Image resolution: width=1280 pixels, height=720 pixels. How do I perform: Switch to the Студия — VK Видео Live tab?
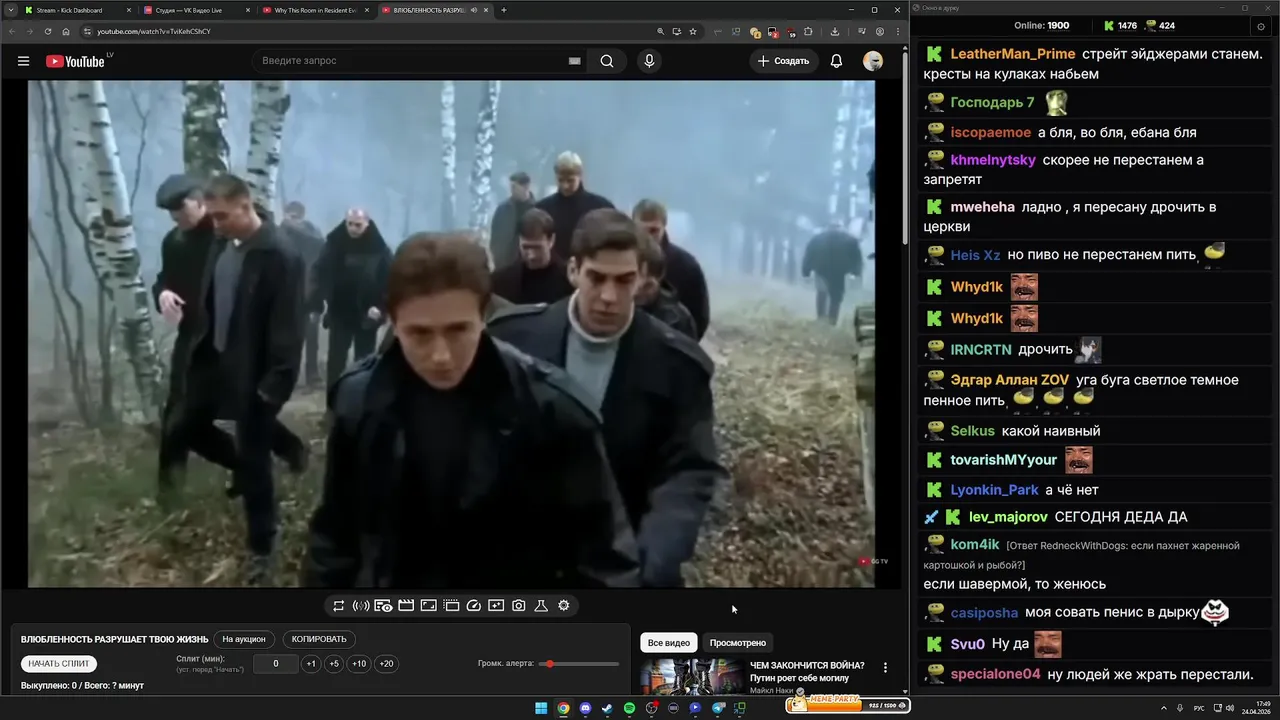click(195, 10)
